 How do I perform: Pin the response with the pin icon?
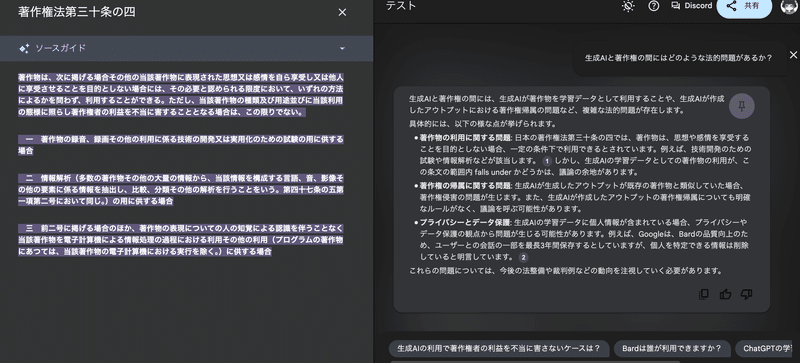coord(742,106)
